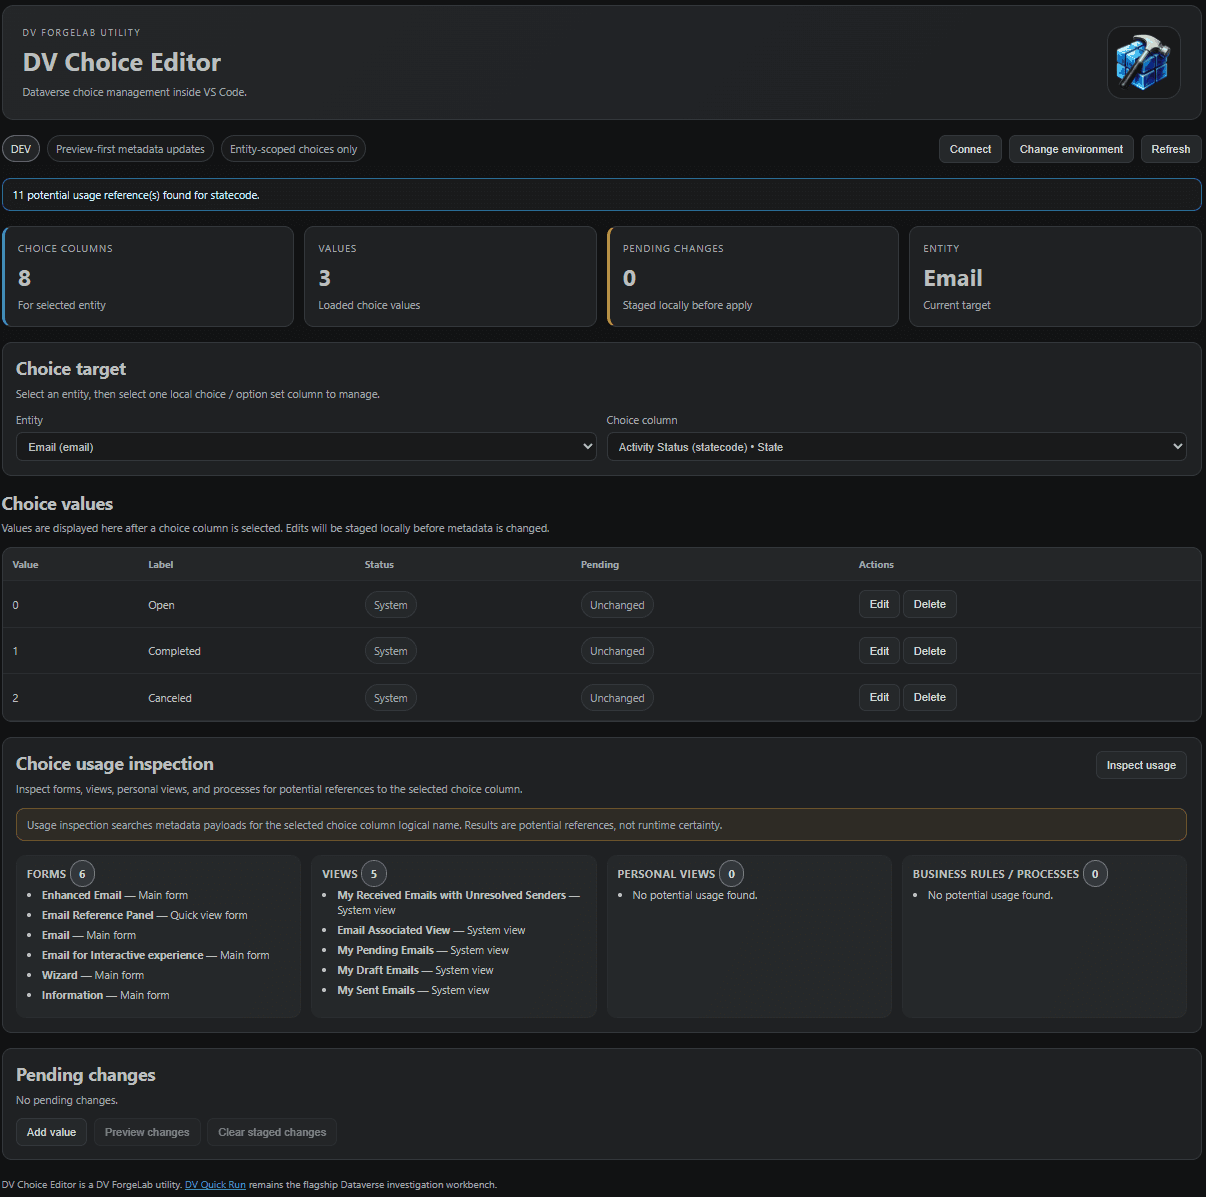Edit the Canceled choice value
Image resolution: width=1206 pixels, height=1197 pixels.
(x=879, y=697)
